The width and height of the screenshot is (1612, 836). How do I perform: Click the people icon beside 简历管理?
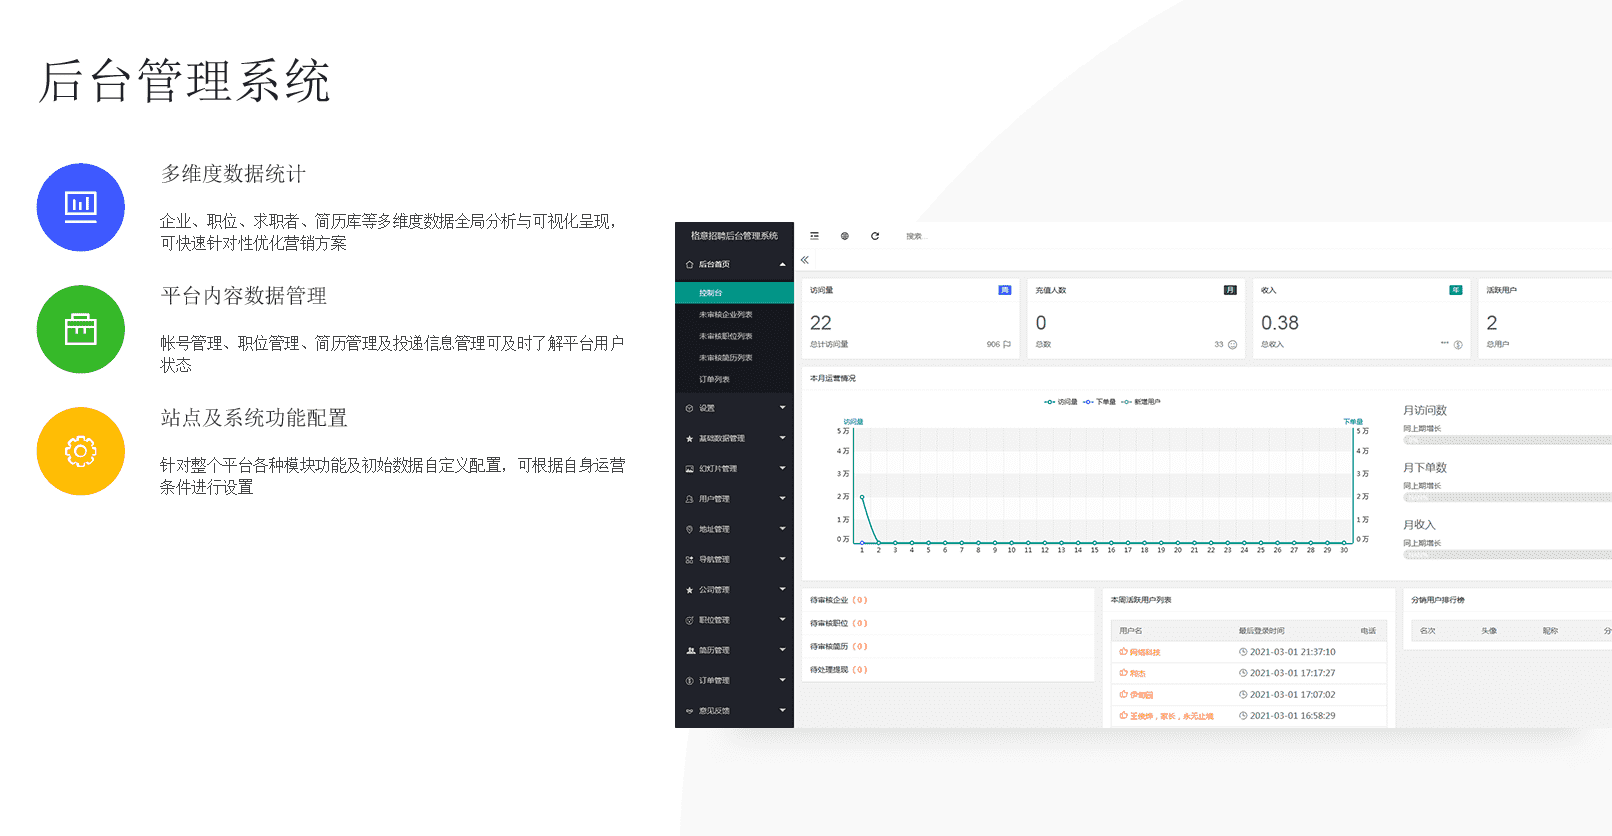pyautogui.click(x=690, y=650)
